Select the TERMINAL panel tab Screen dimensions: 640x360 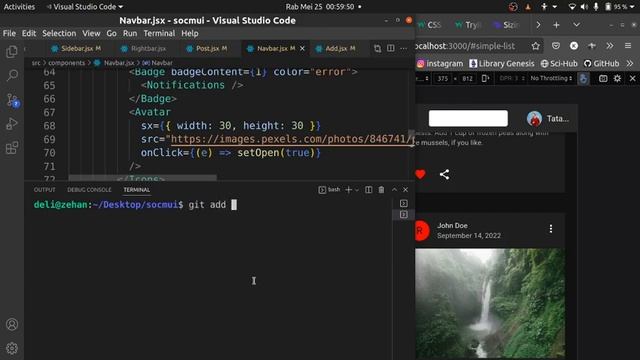[136, 190]
